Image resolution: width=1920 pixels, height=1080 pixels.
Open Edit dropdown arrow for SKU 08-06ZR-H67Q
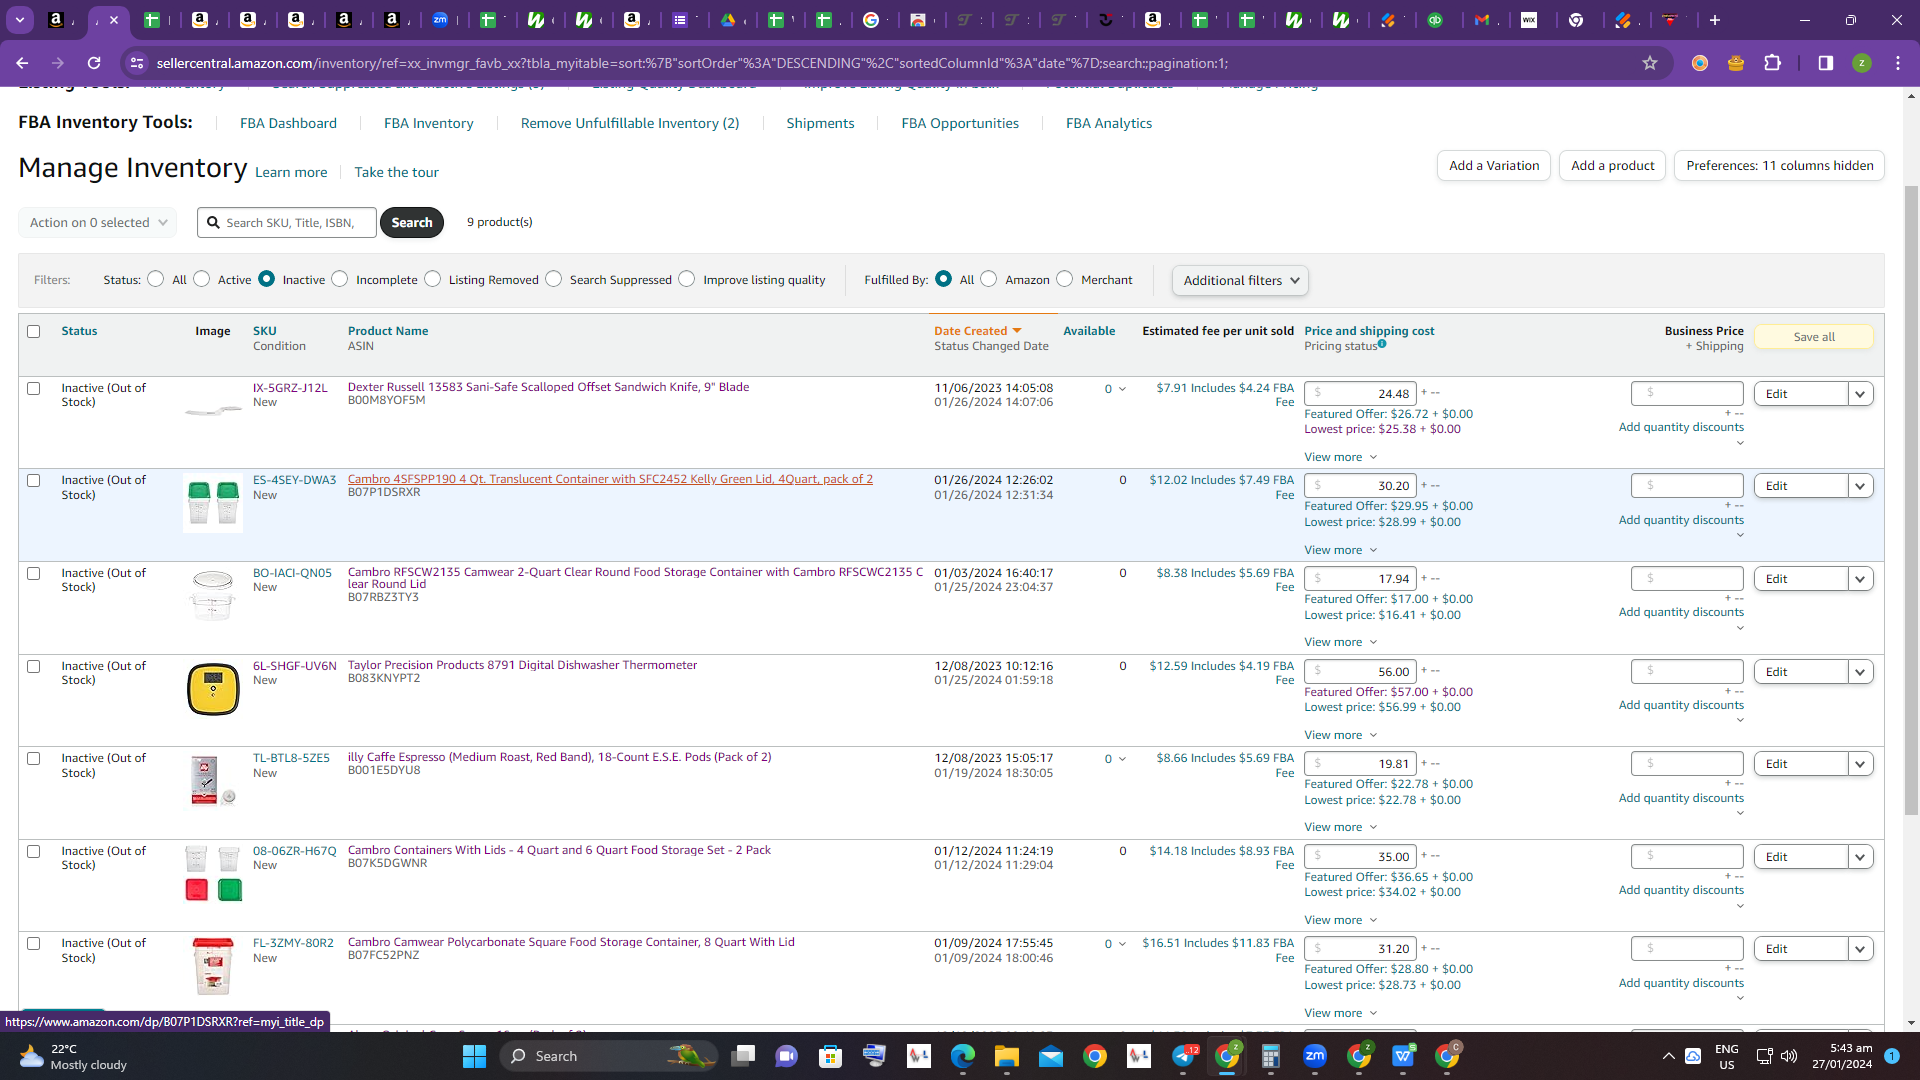[x=1860, y=857]
